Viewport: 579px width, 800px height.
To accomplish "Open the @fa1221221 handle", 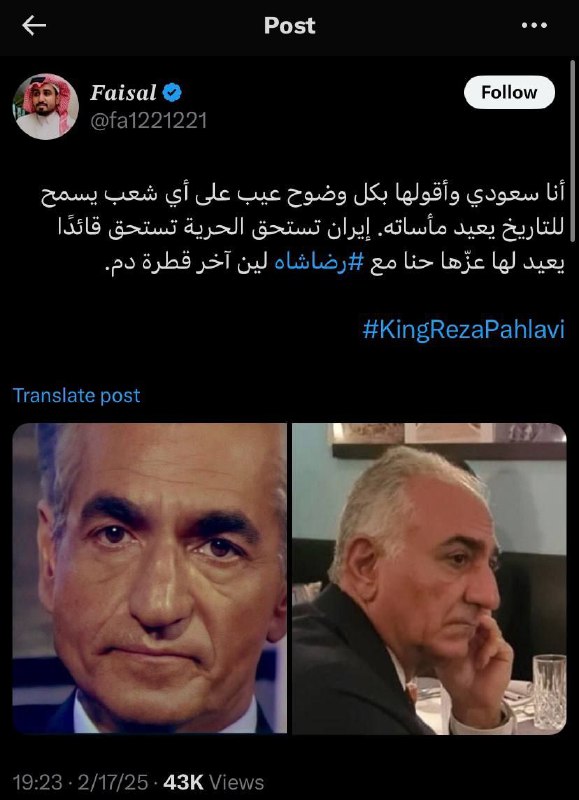I will pyautogui.click(x=148, y=121).
